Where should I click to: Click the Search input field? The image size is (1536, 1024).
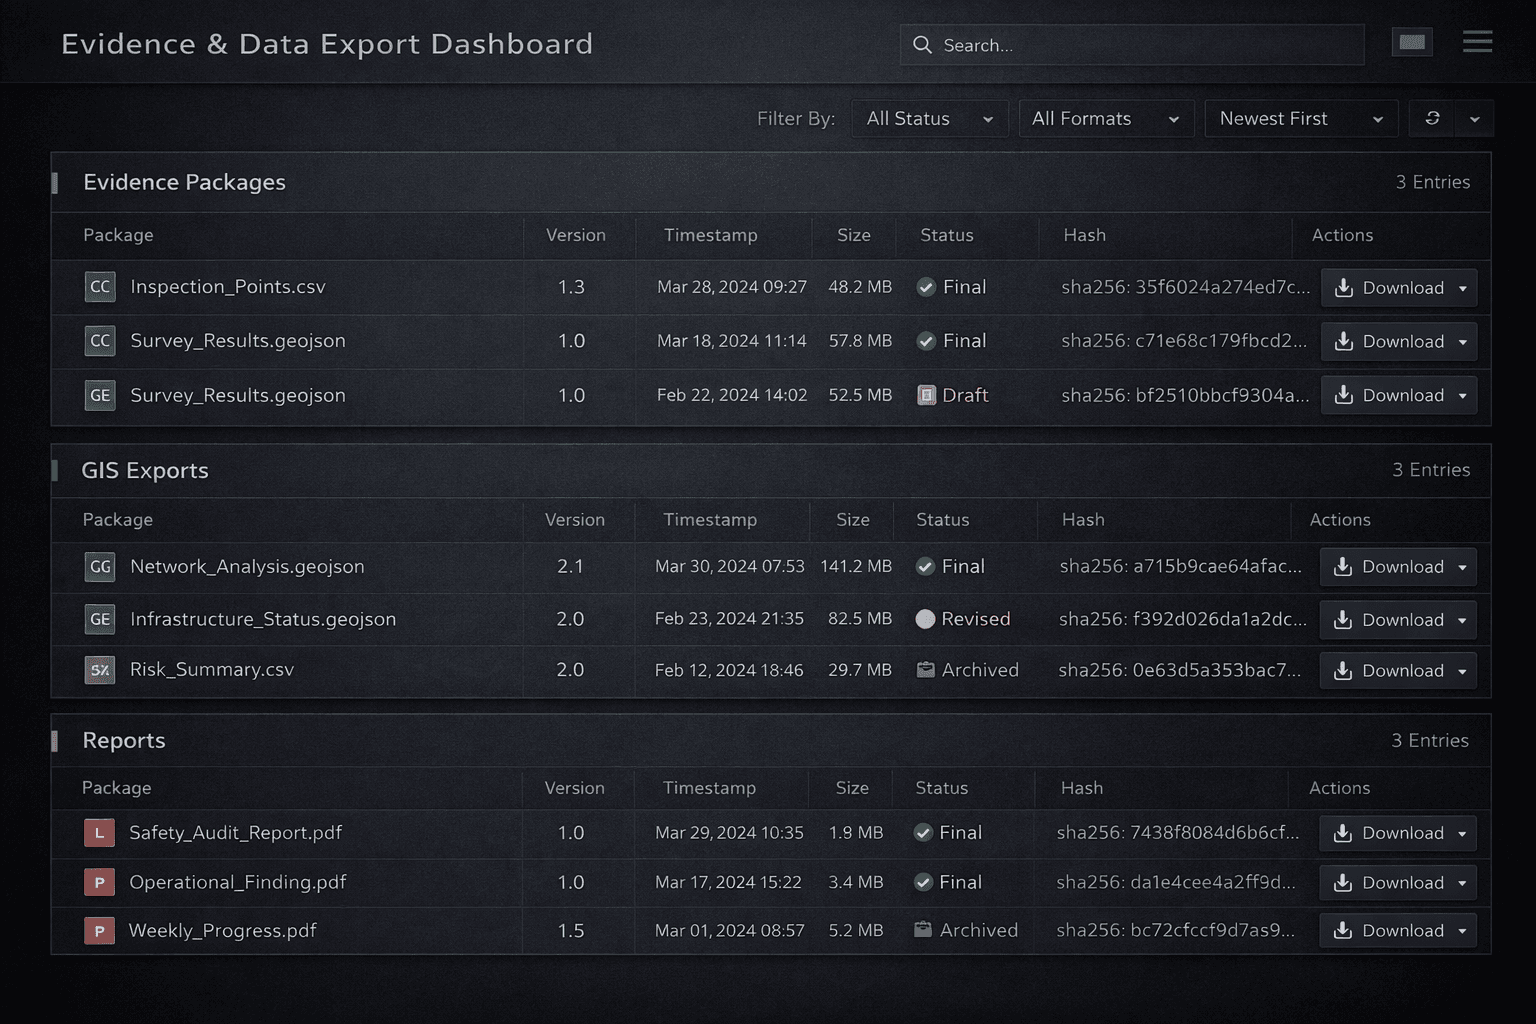(1132, 45)
